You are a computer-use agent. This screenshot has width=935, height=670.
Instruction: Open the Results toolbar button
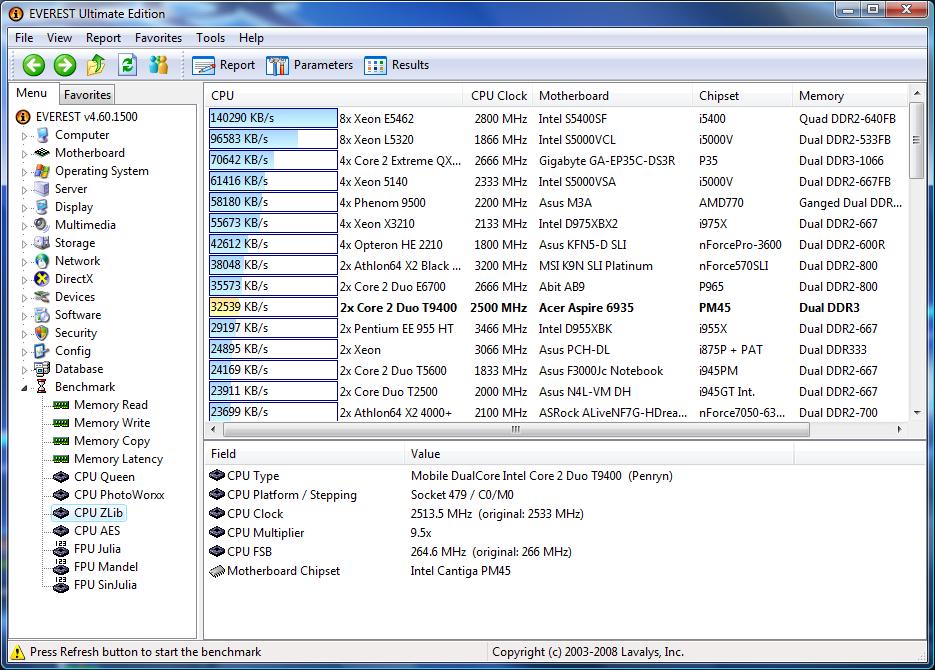tap(397, 65)
